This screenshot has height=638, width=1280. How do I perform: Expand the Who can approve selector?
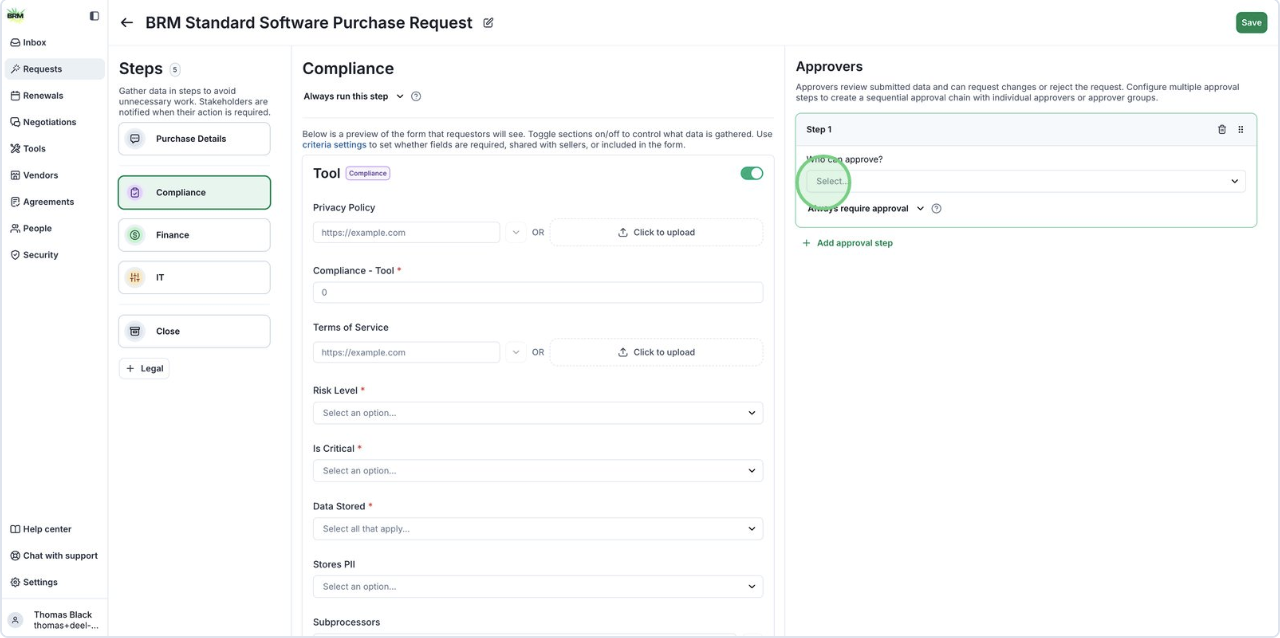coord(1025,181)
